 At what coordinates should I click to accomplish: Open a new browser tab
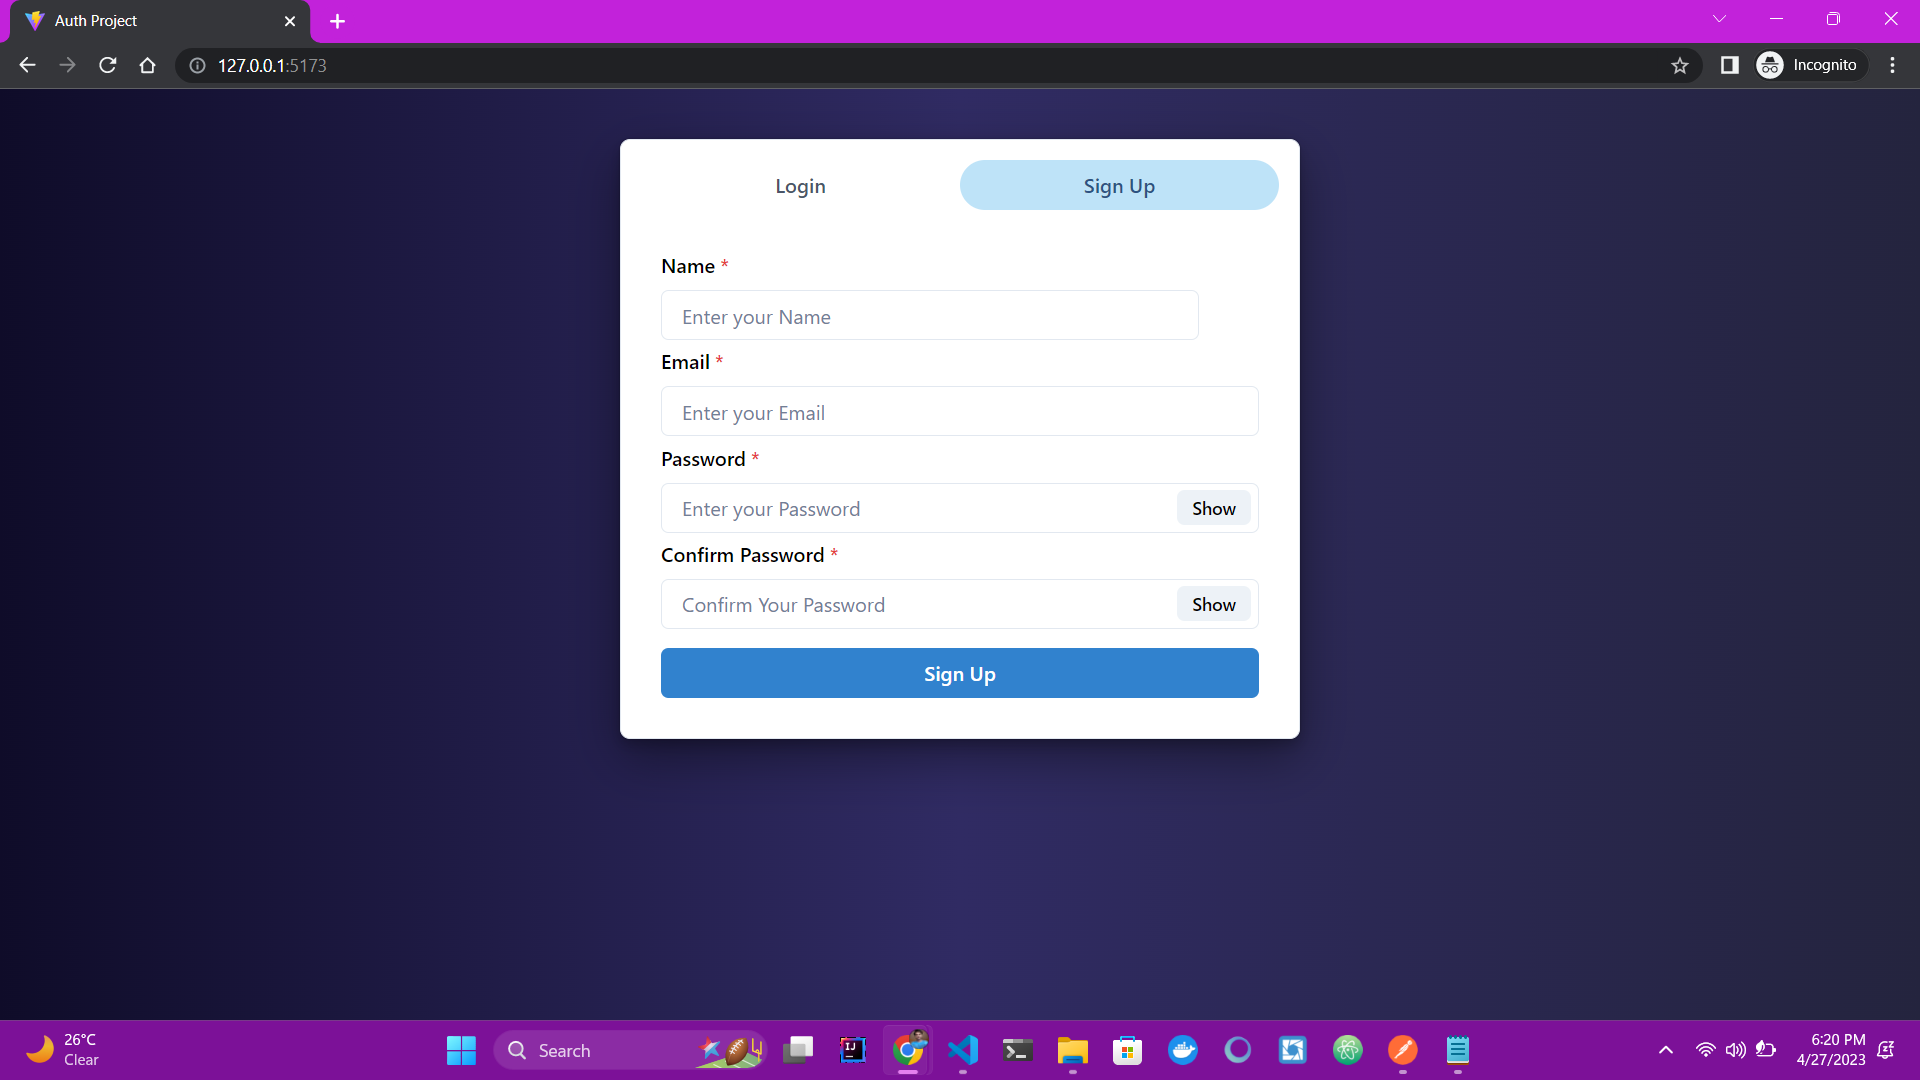click(x=337, y=21)
